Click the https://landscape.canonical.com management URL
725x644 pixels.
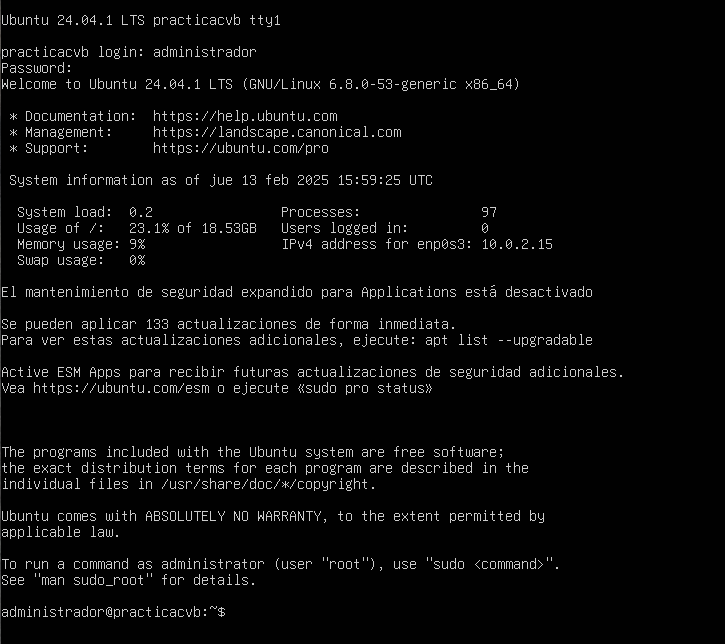(277, 132)
